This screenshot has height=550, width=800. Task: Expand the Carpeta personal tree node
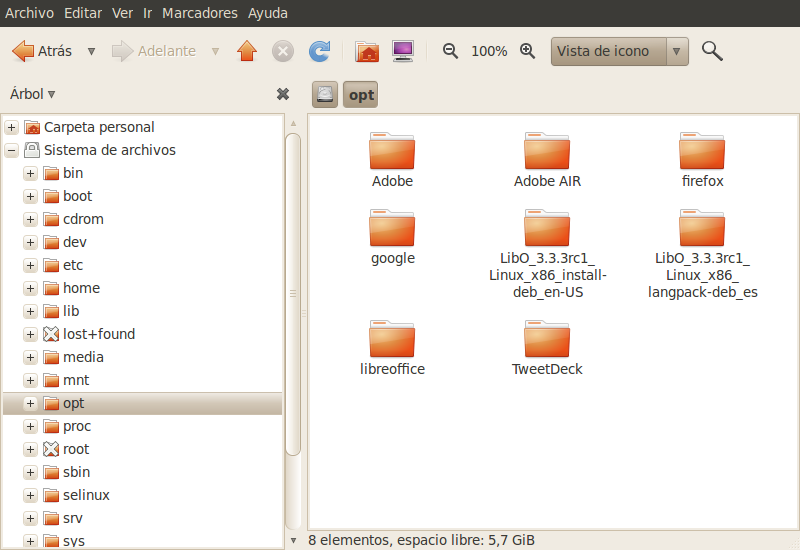pyautogui.click(x=12, y=127)
